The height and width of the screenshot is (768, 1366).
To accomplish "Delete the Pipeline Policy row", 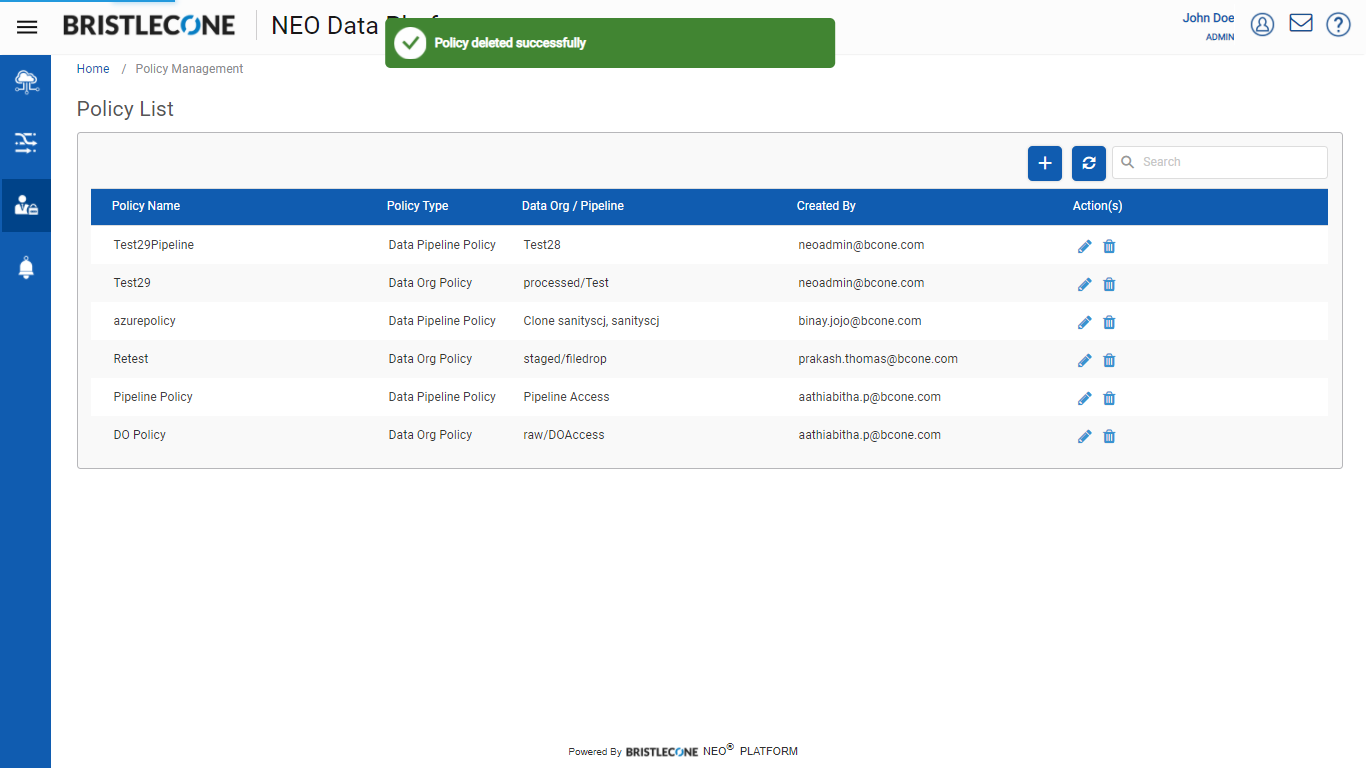I will 1109,398.
